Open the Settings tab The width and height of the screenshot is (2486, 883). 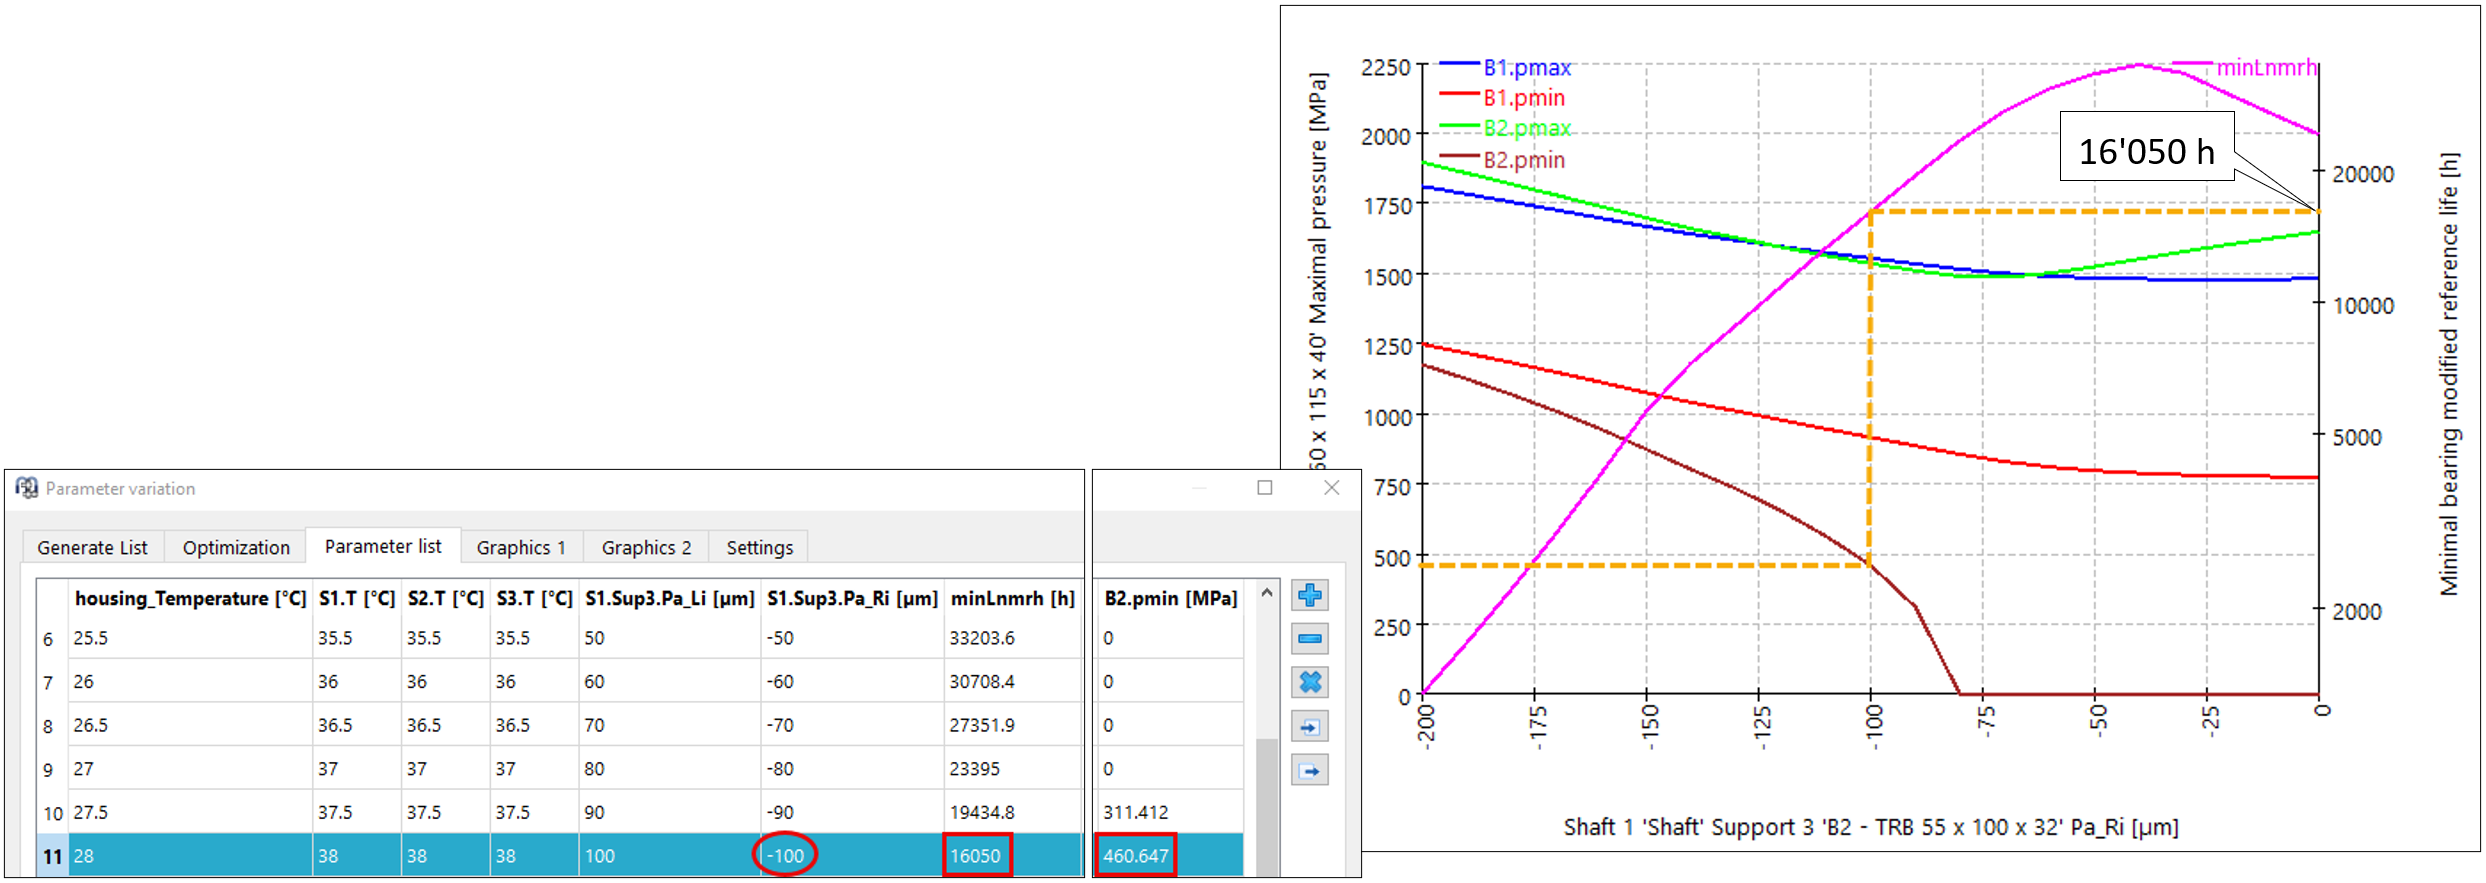(759, 548)
